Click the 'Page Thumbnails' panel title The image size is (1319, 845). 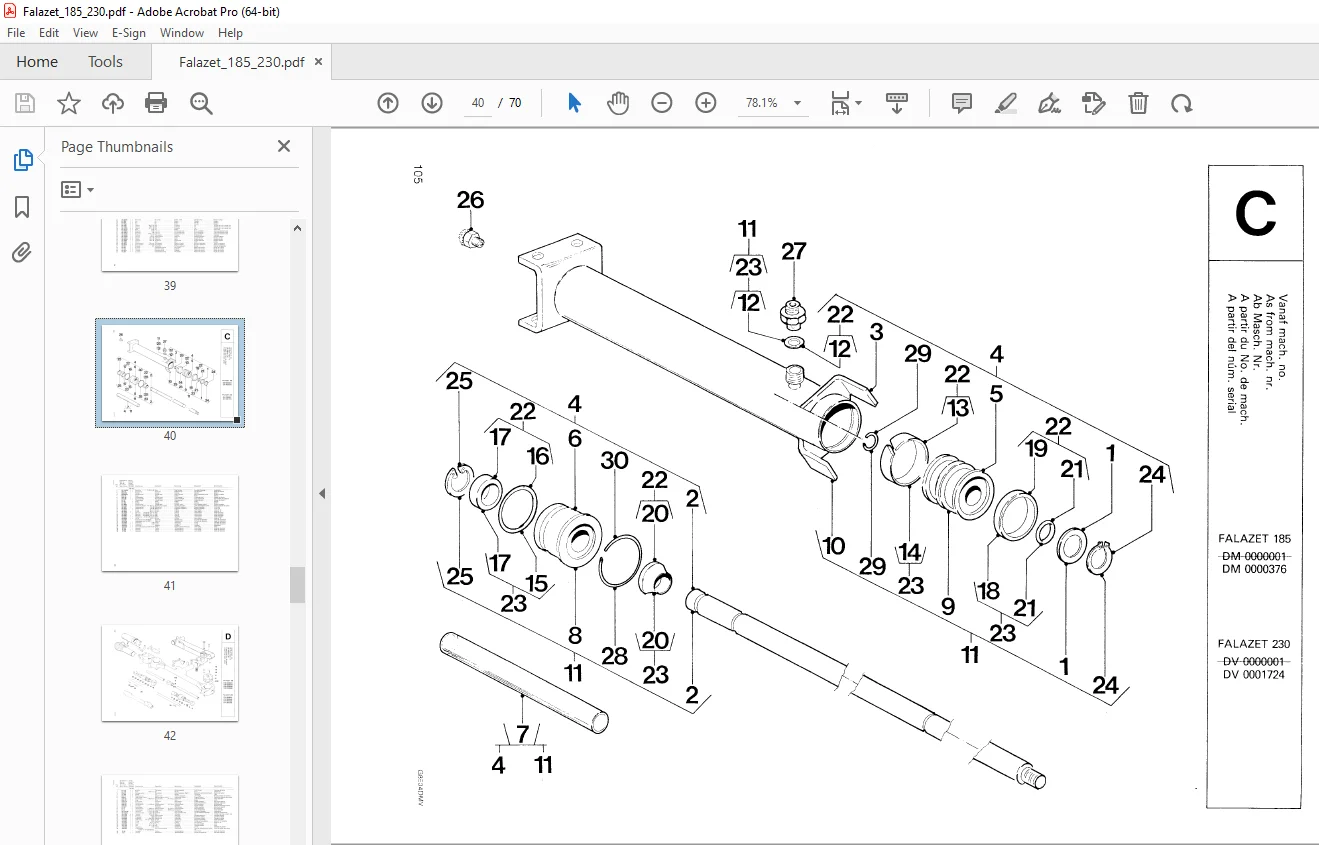pos(117,146)
